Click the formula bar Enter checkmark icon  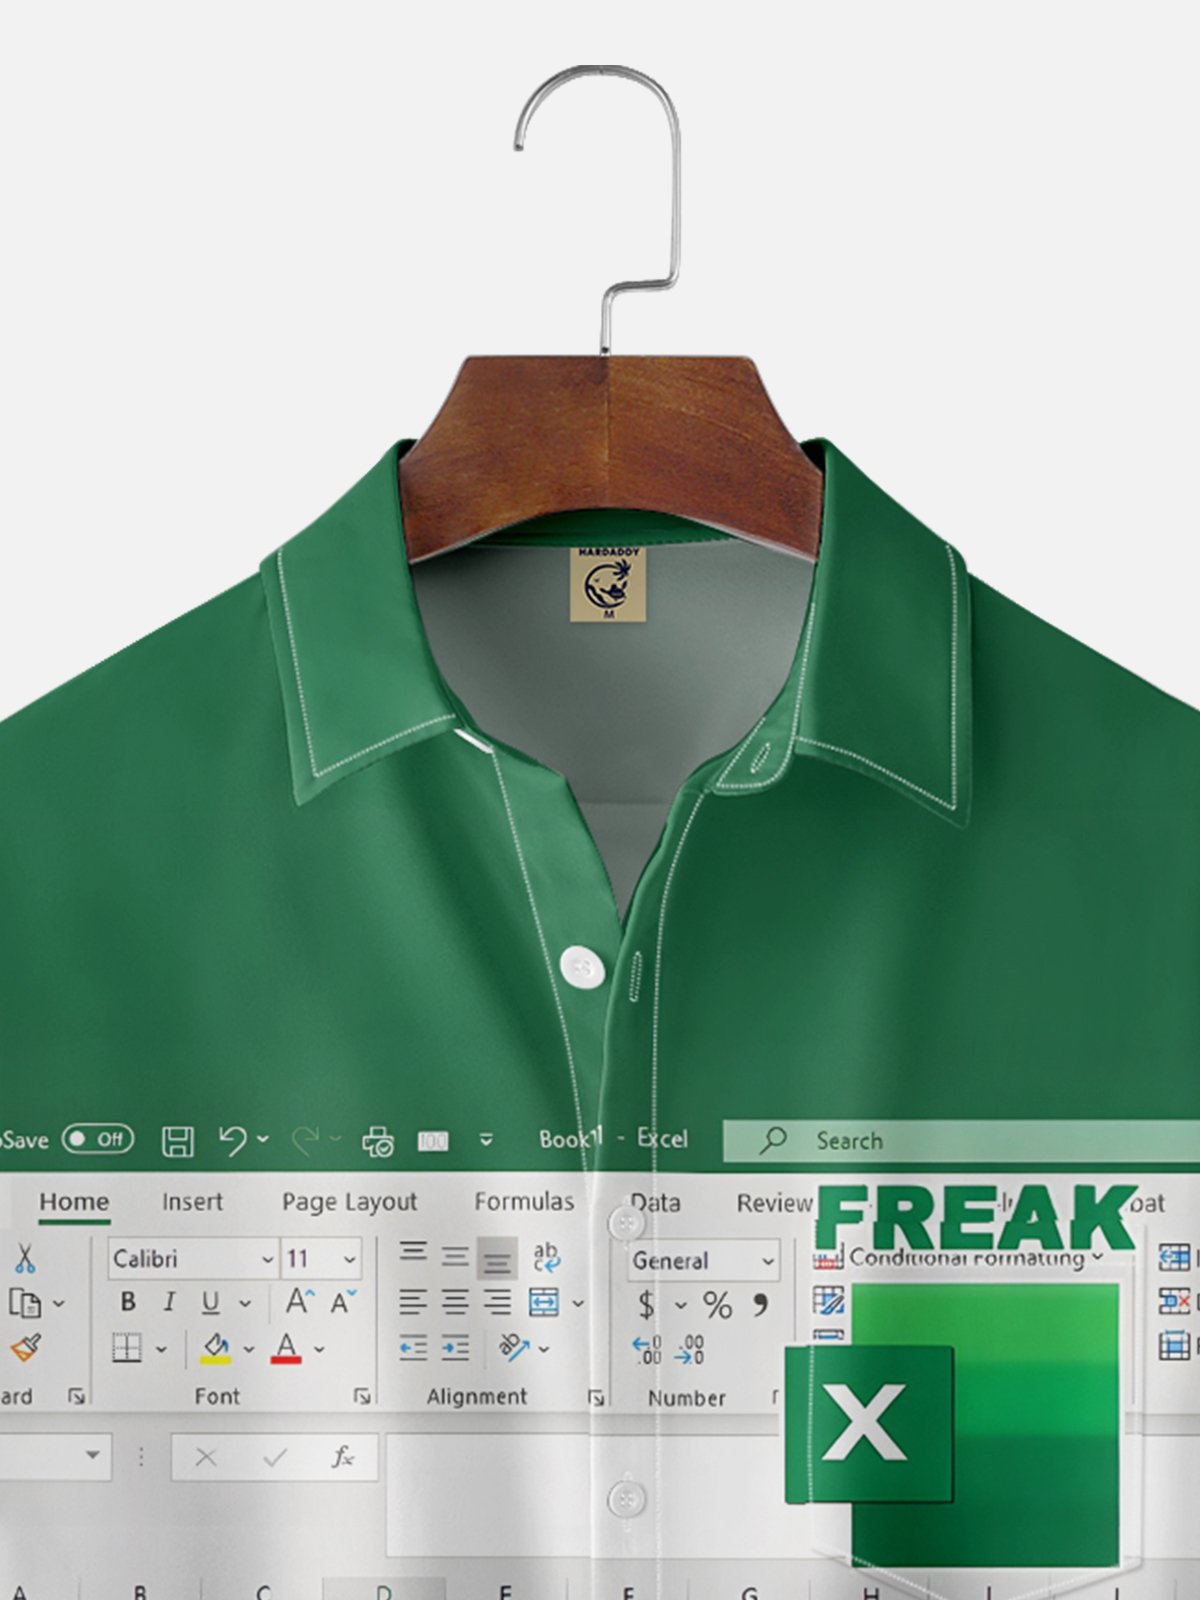pos(274,1458)
